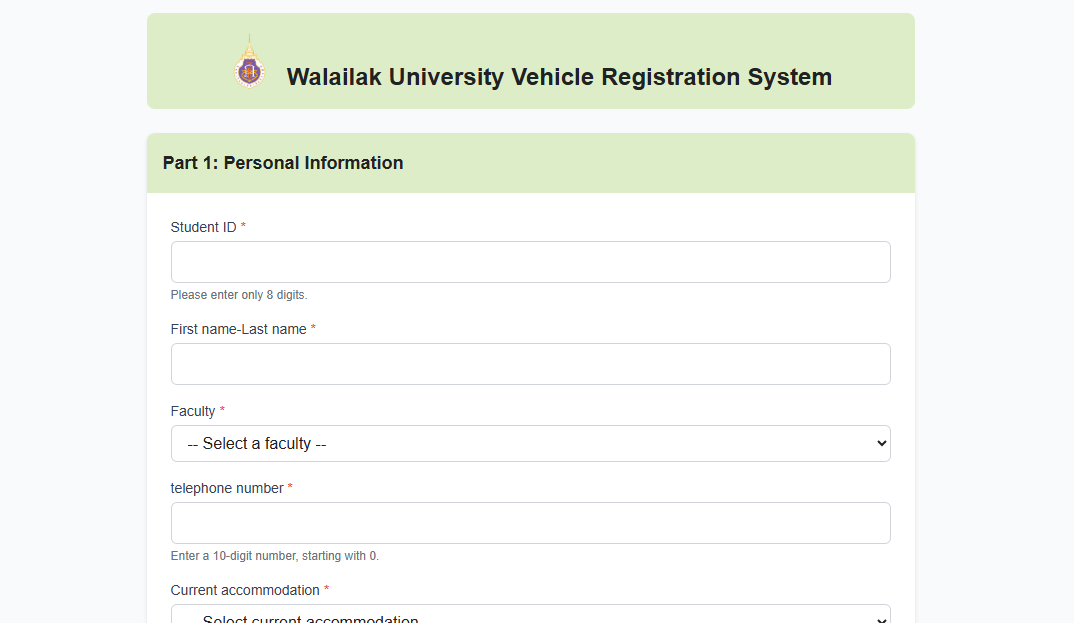Click the Faculty field label
Screen dimensions: 1074x623
(193, 411)
